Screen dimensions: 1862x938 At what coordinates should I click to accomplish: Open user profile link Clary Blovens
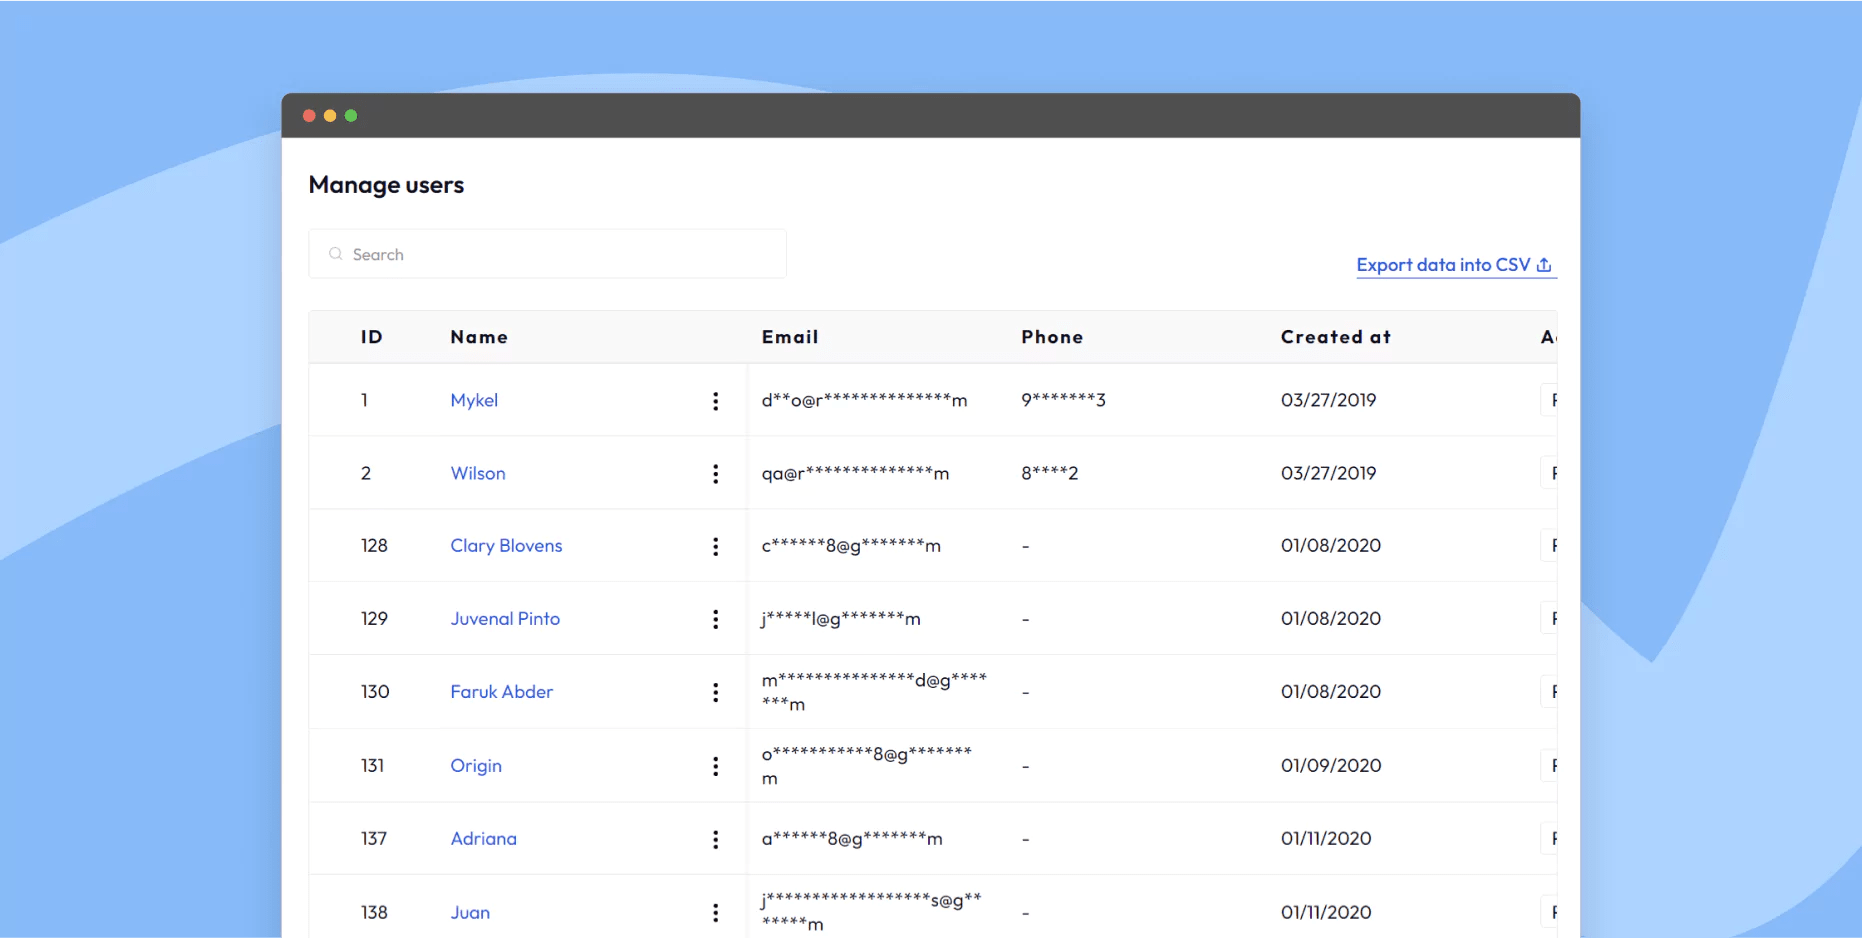[x=506, y=546]
